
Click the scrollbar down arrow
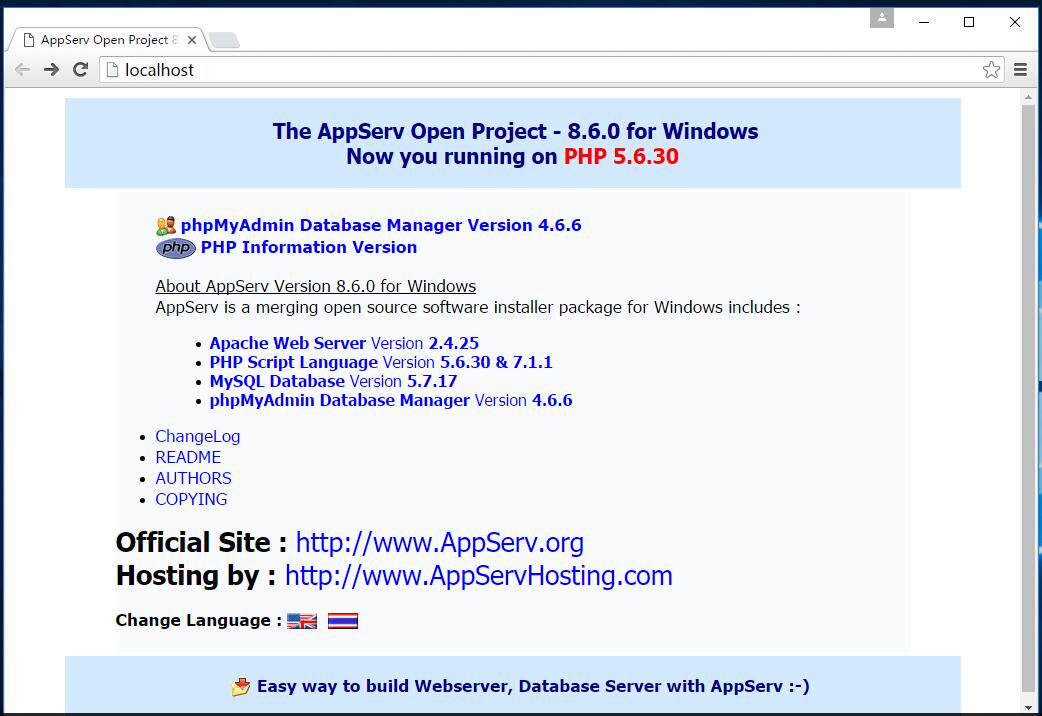1028,707
